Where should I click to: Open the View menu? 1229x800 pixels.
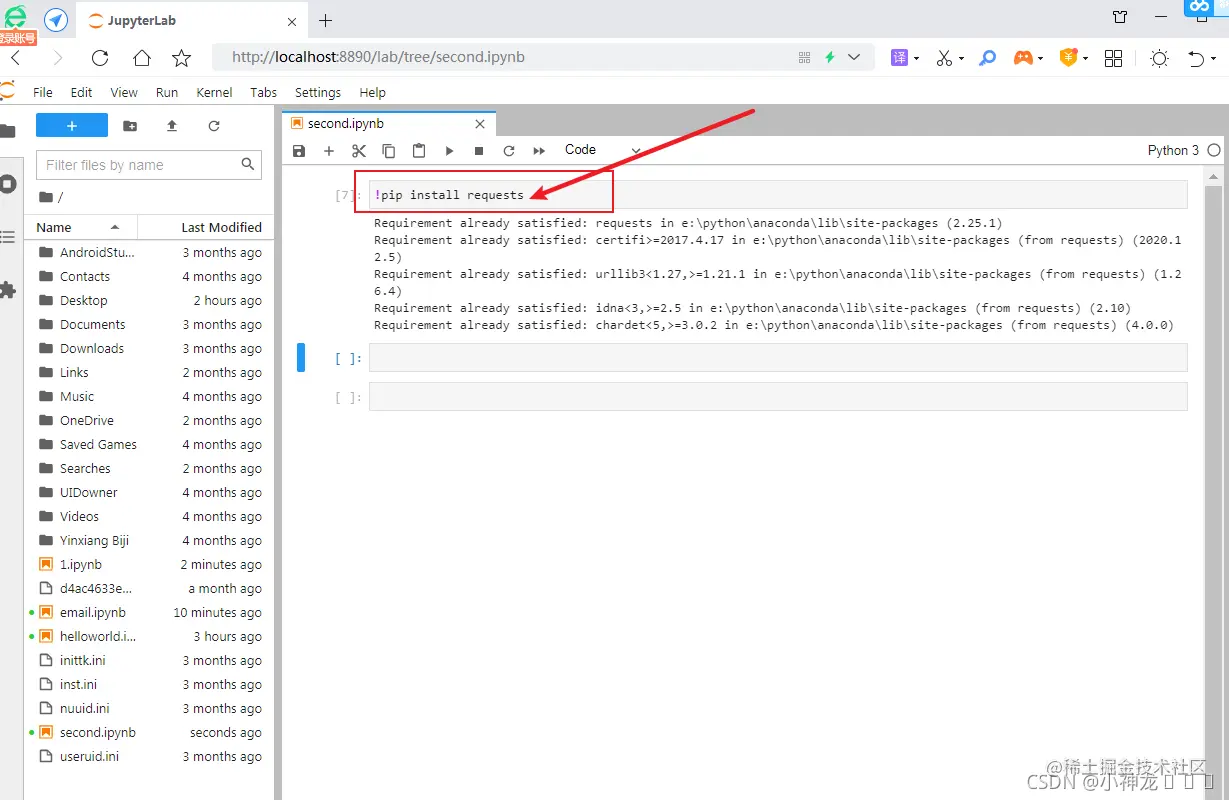[124, 92]
